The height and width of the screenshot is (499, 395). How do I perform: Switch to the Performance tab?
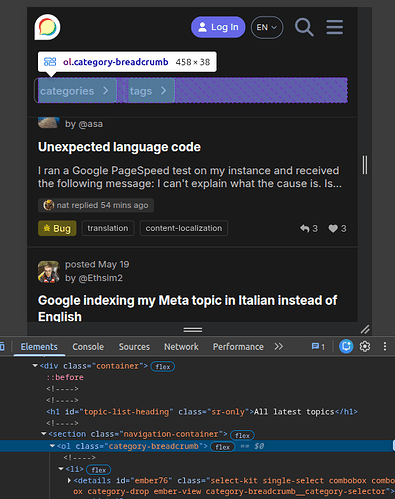(x=238, y=347)
